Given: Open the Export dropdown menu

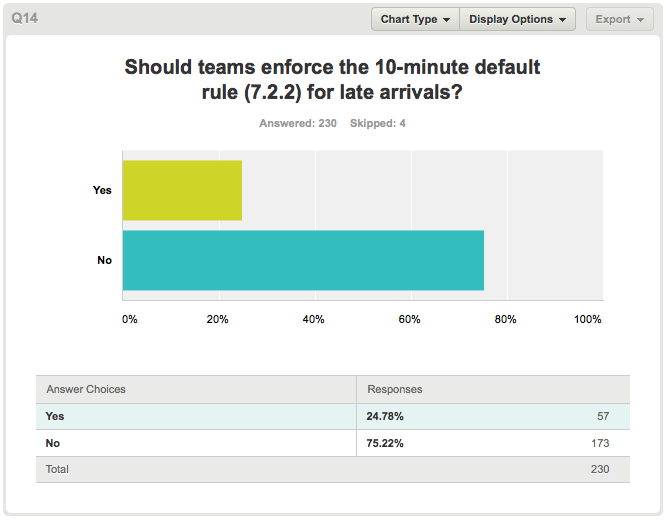Looking at the screenshot, I should click(x=620, y=19).
